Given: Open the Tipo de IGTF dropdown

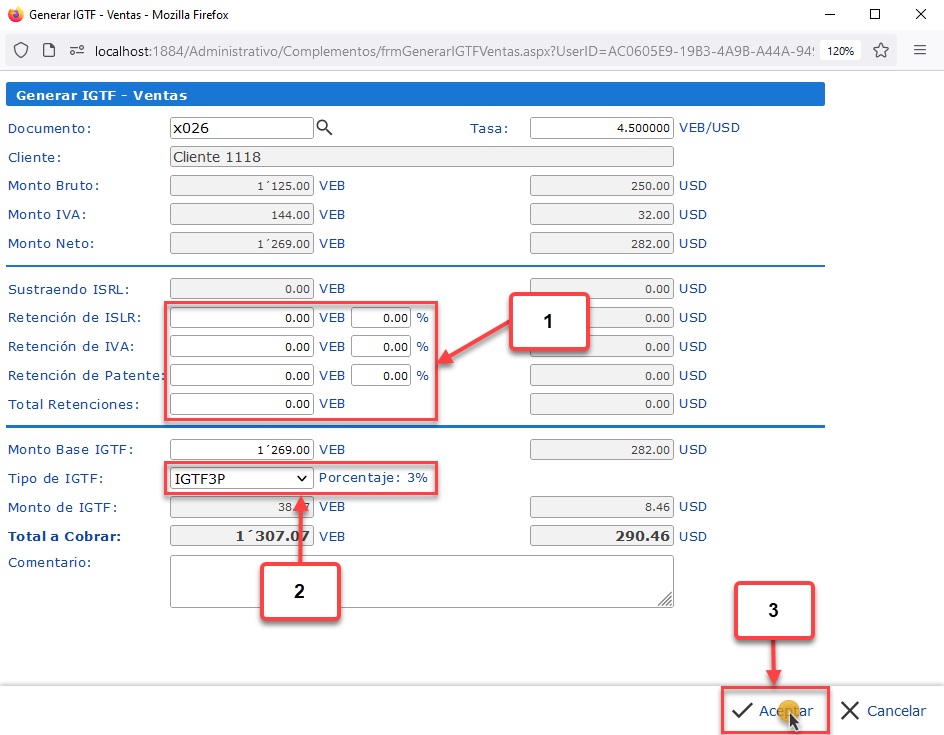Looking at the screenshot, I should pyautogui.click(x=241, y=478).
